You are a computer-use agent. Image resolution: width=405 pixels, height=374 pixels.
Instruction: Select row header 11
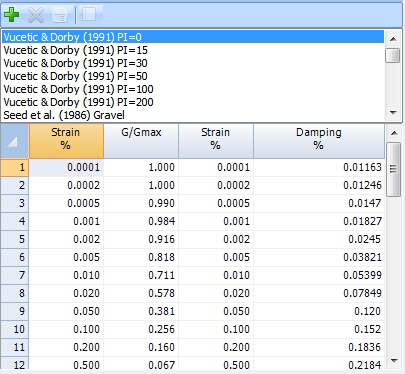click(14, 347)
